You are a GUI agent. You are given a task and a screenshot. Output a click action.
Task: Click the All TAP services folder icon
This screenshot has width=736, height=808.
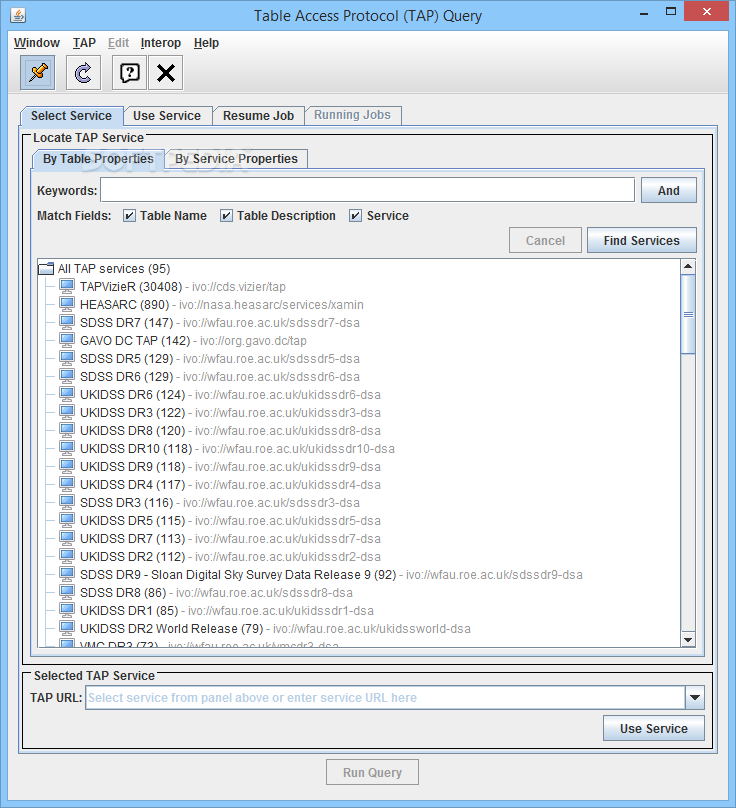tap(46, 269)
